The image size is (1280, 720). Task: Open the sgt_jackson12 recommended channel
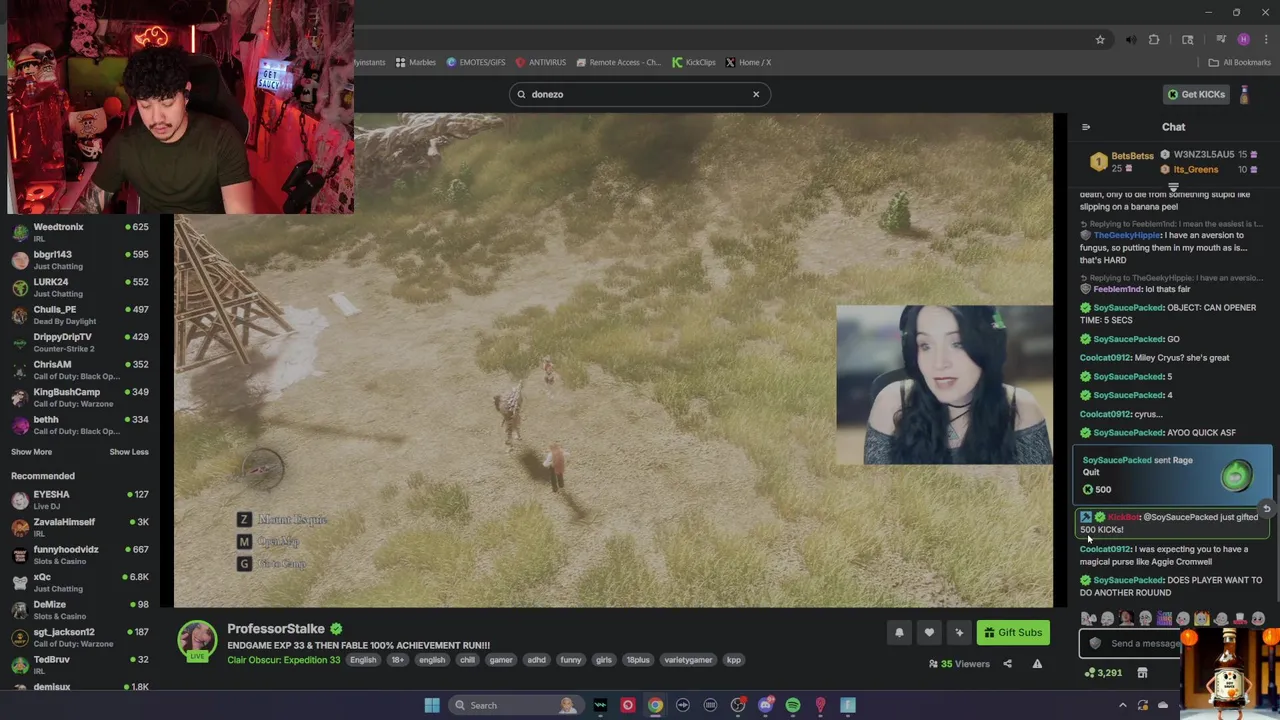pyautogui.click(x=80, y=637)
